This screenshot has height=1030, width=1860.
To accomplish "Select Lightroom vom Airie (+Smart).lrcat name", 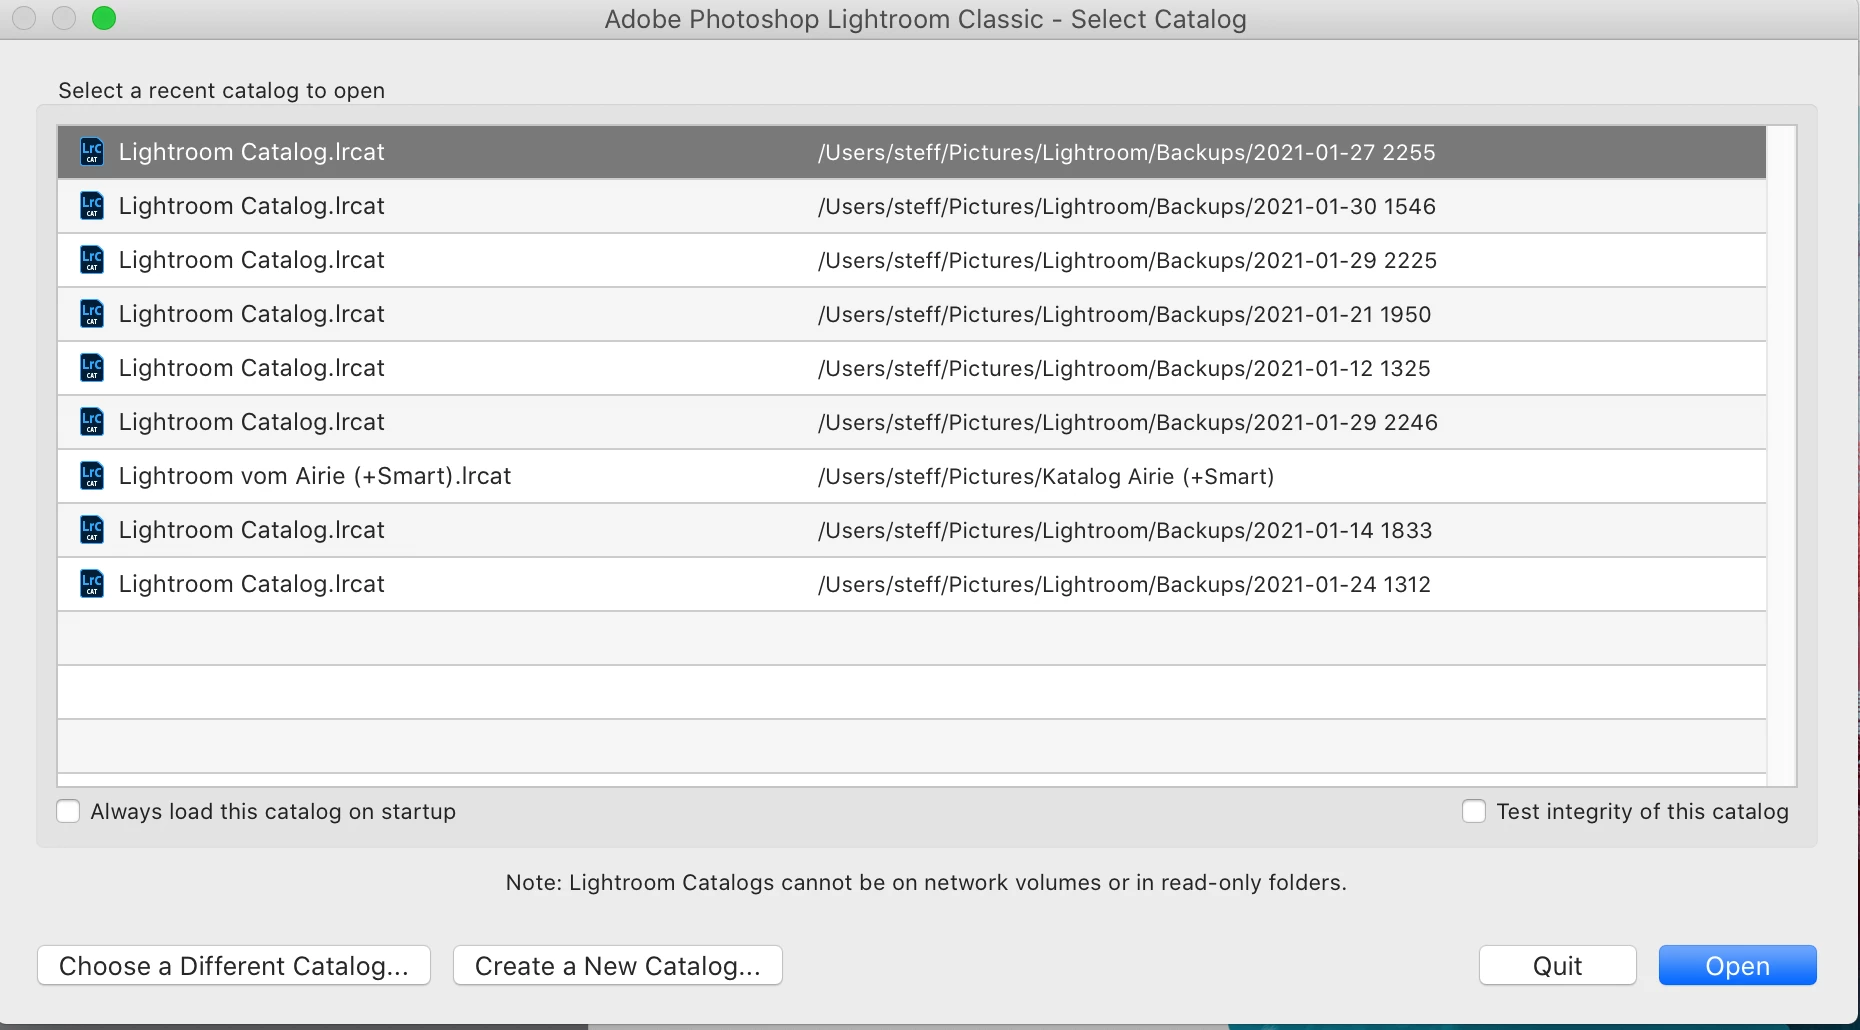I will (315, 476).
